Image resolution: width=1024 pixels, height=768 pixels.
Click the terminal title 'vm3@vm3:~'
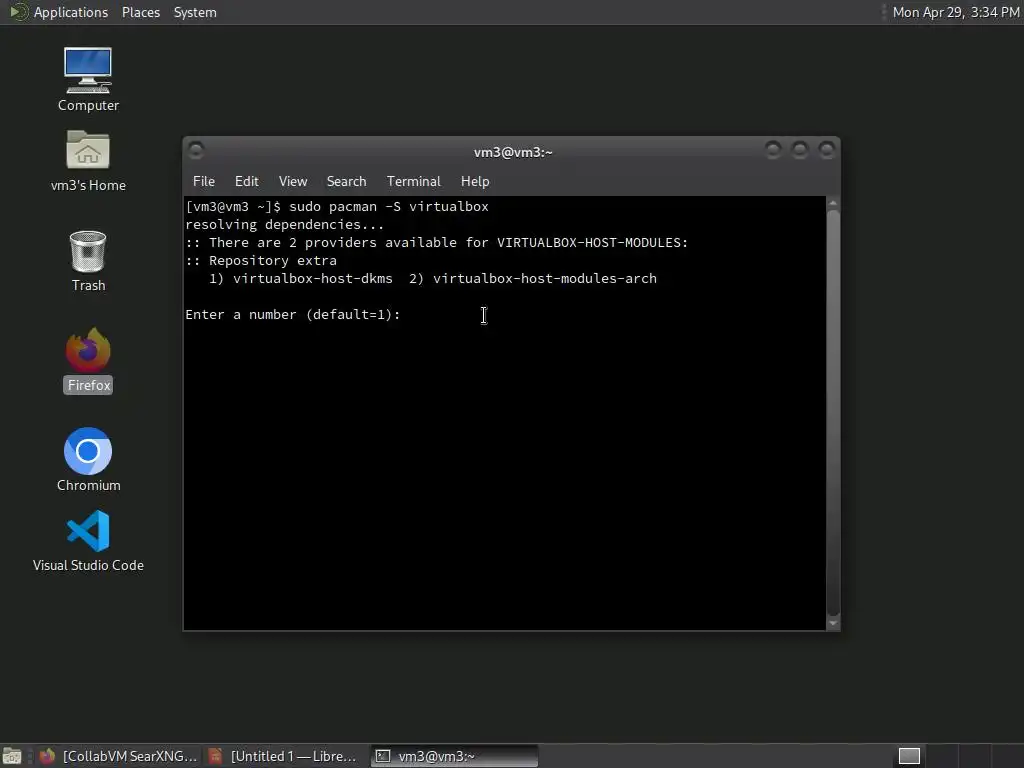click(x=513, y=152)
